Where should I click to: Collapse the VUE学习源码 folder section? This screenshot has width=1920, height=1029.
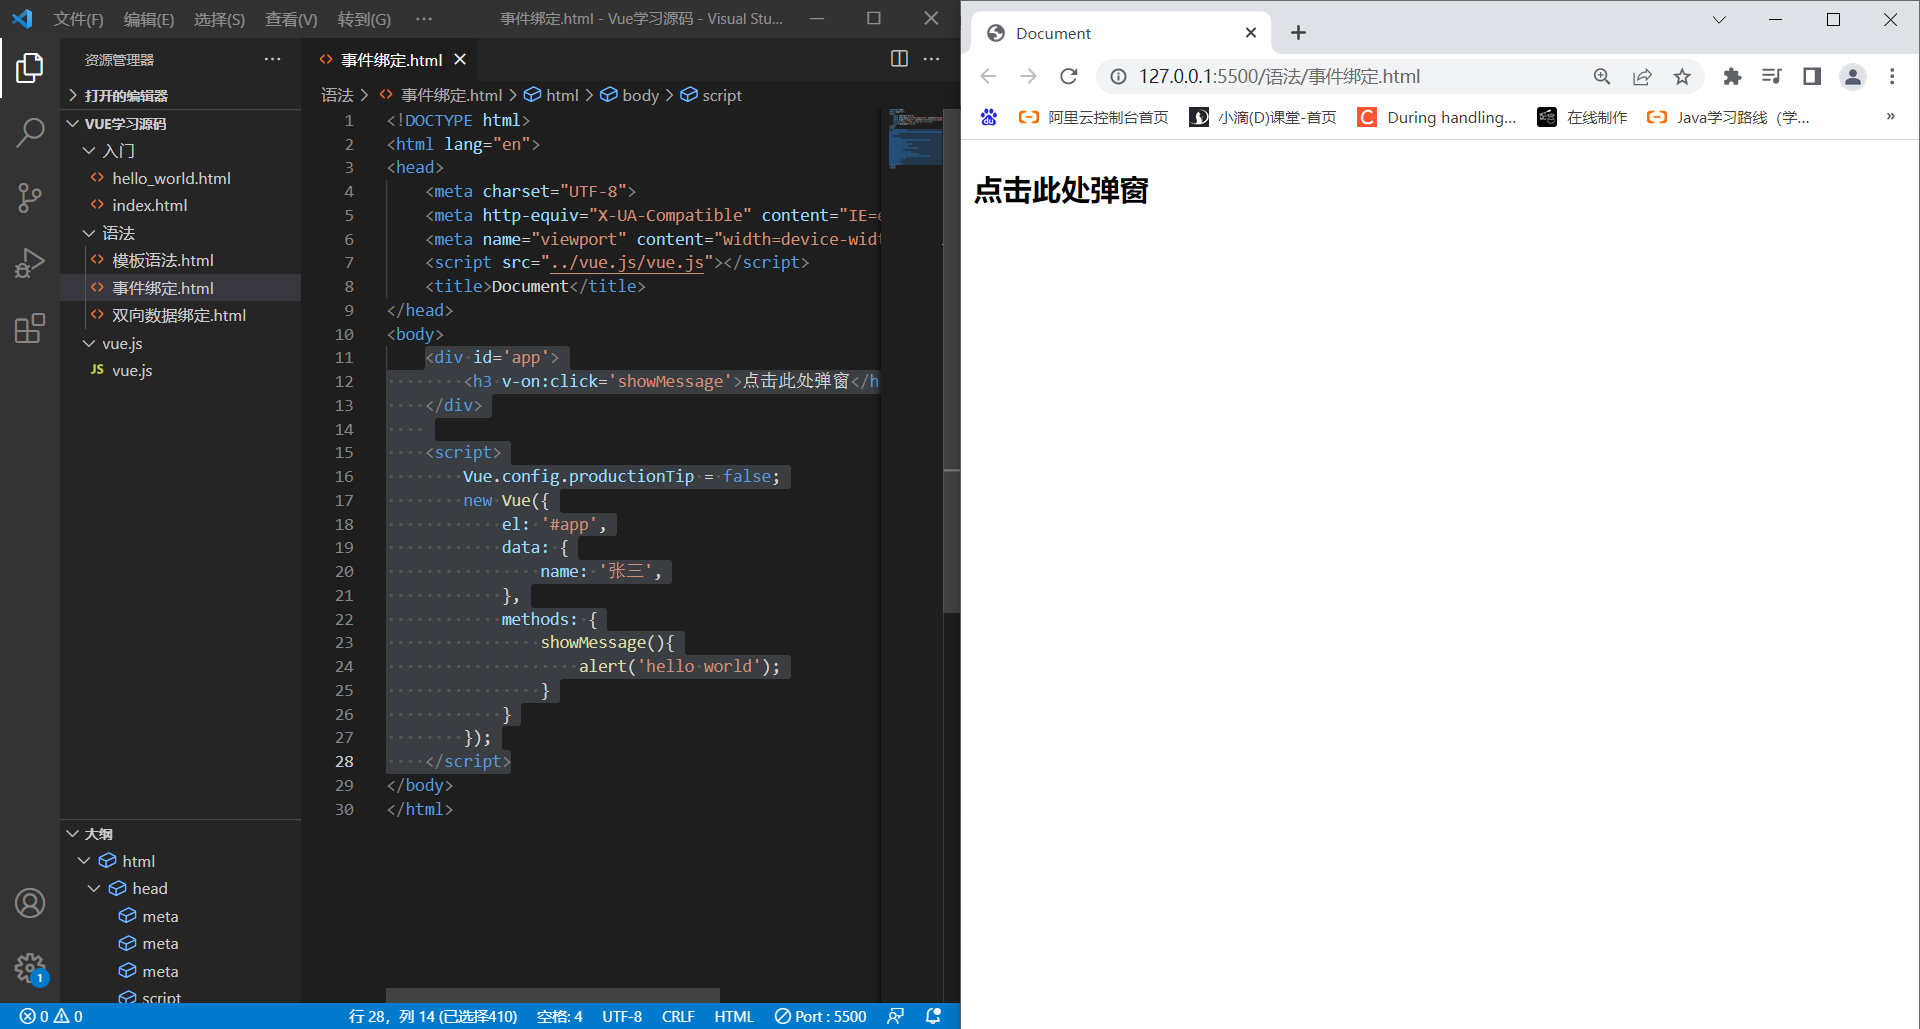pos(180,123)
